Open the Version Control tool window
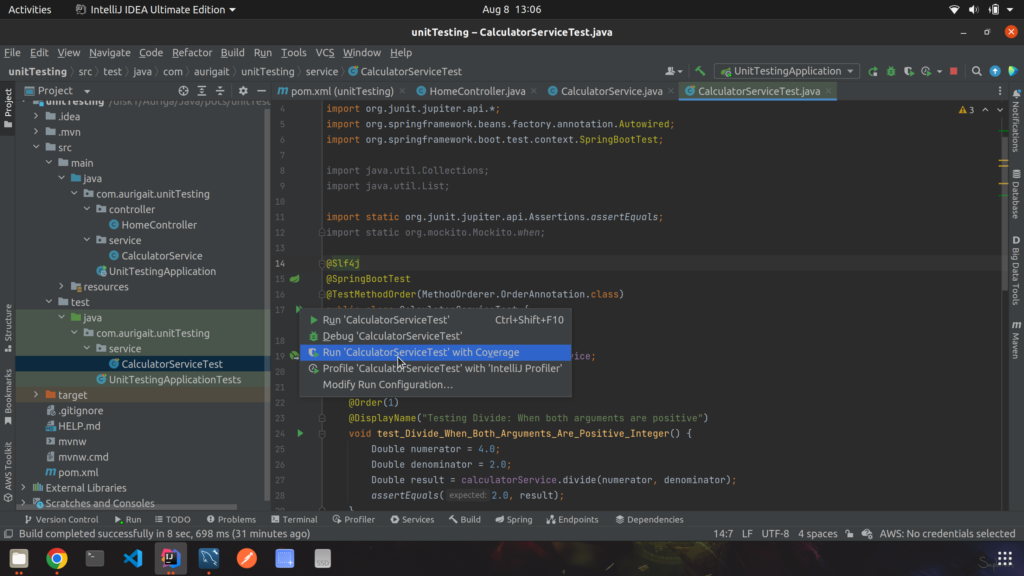The width and height of the screenshot is (1024, 576). tap(61, 520)
